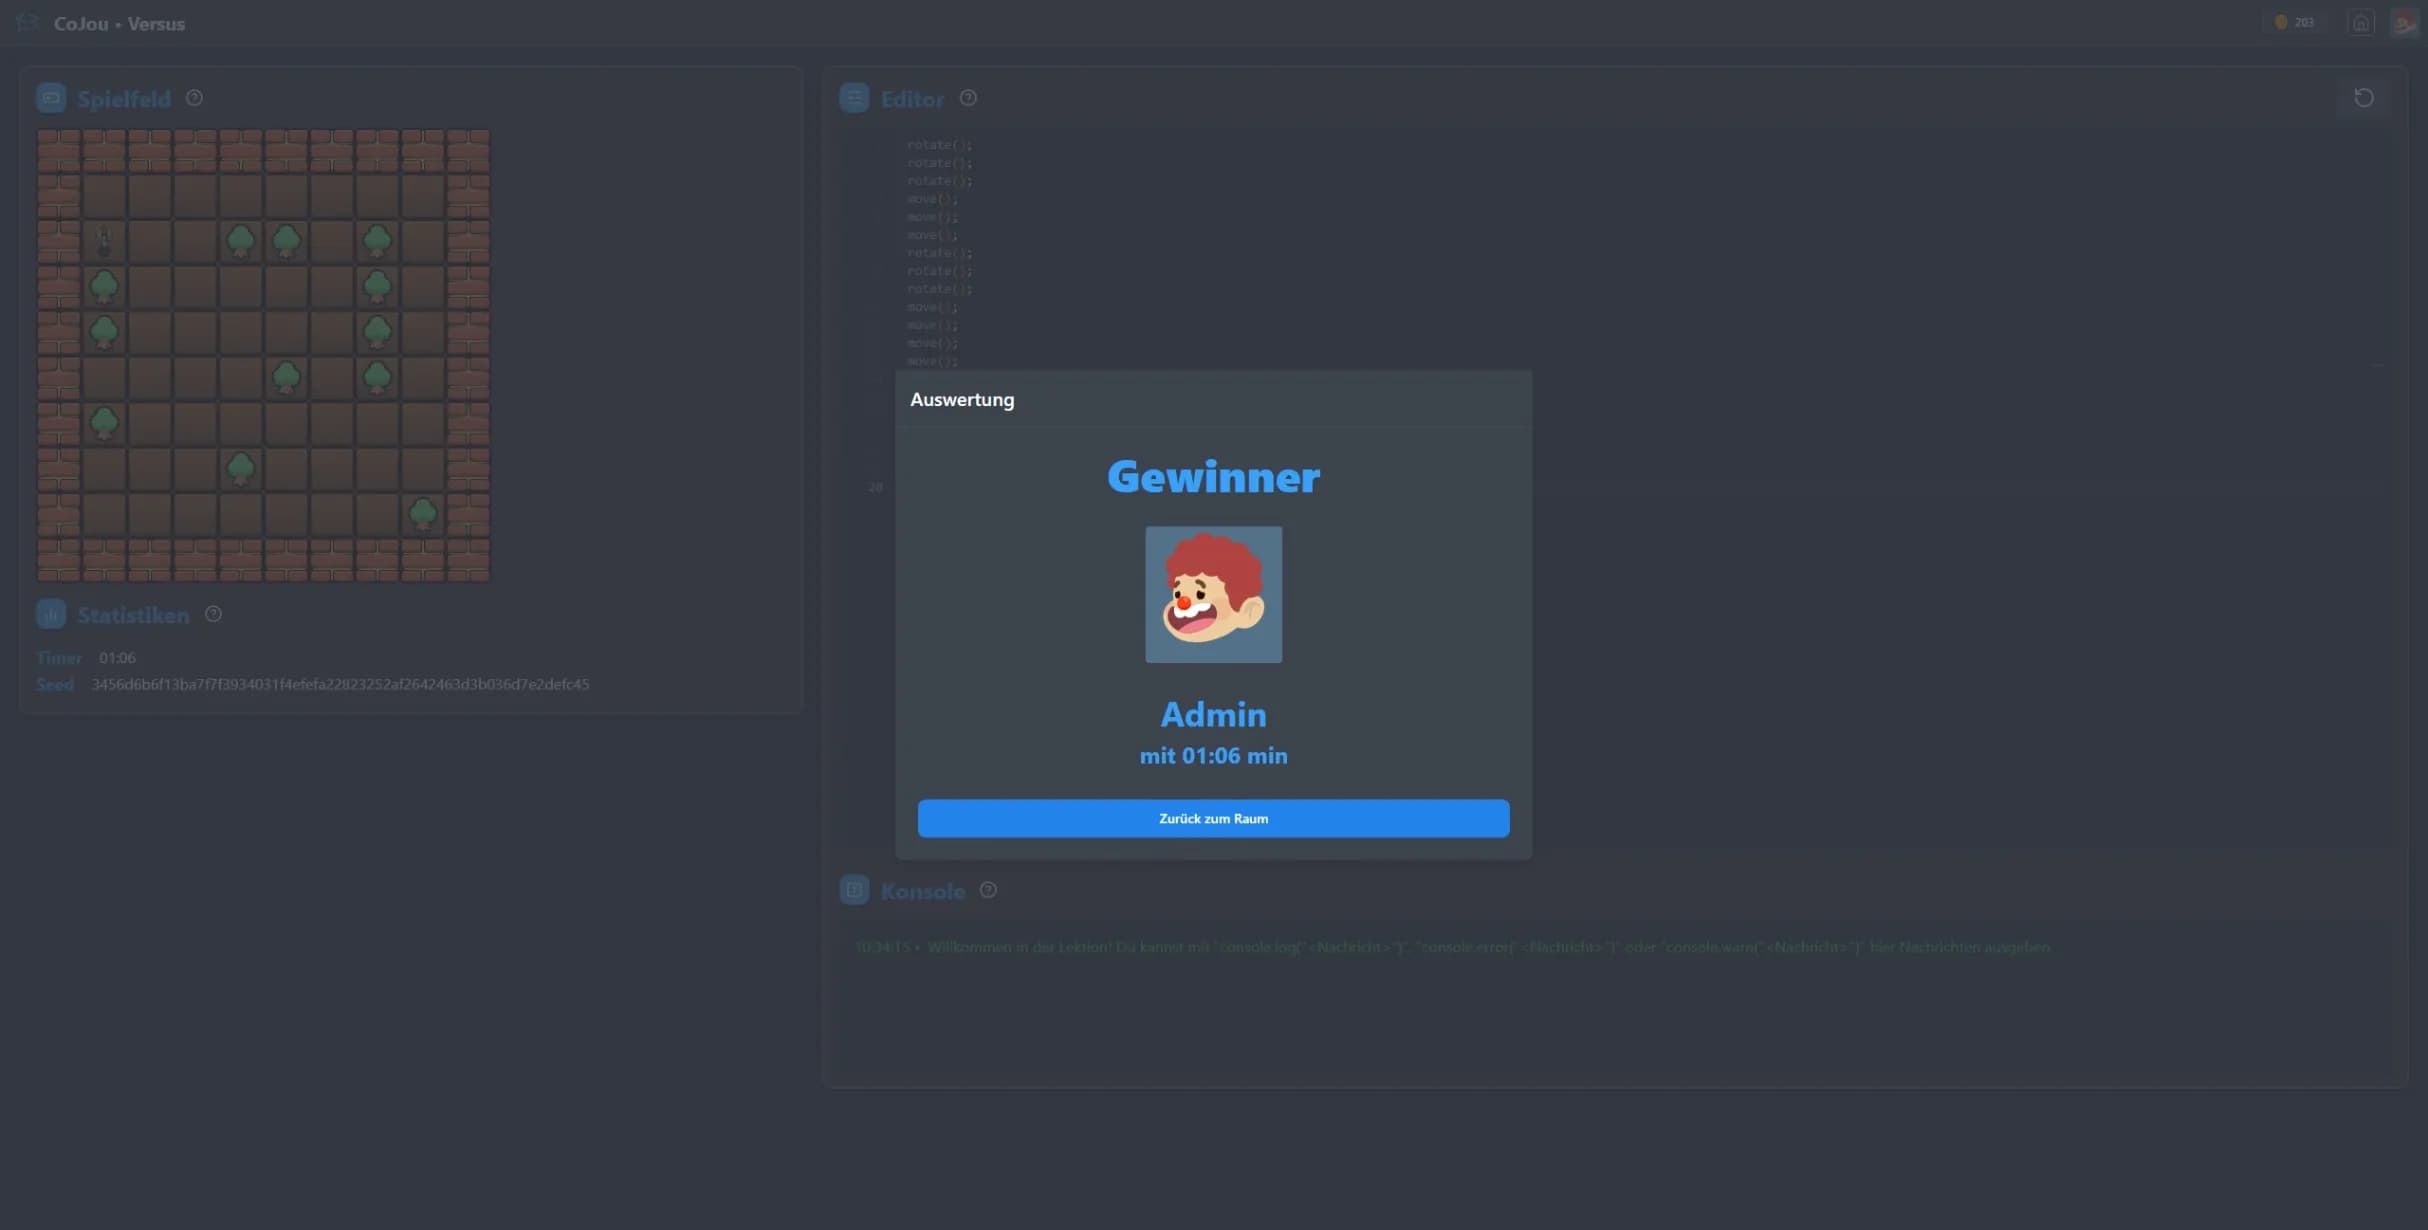The height and width of the screenshot is (1230, 2428).
Task: Click the 'mit 01:06 min' time text
Action: (1213, 755)
